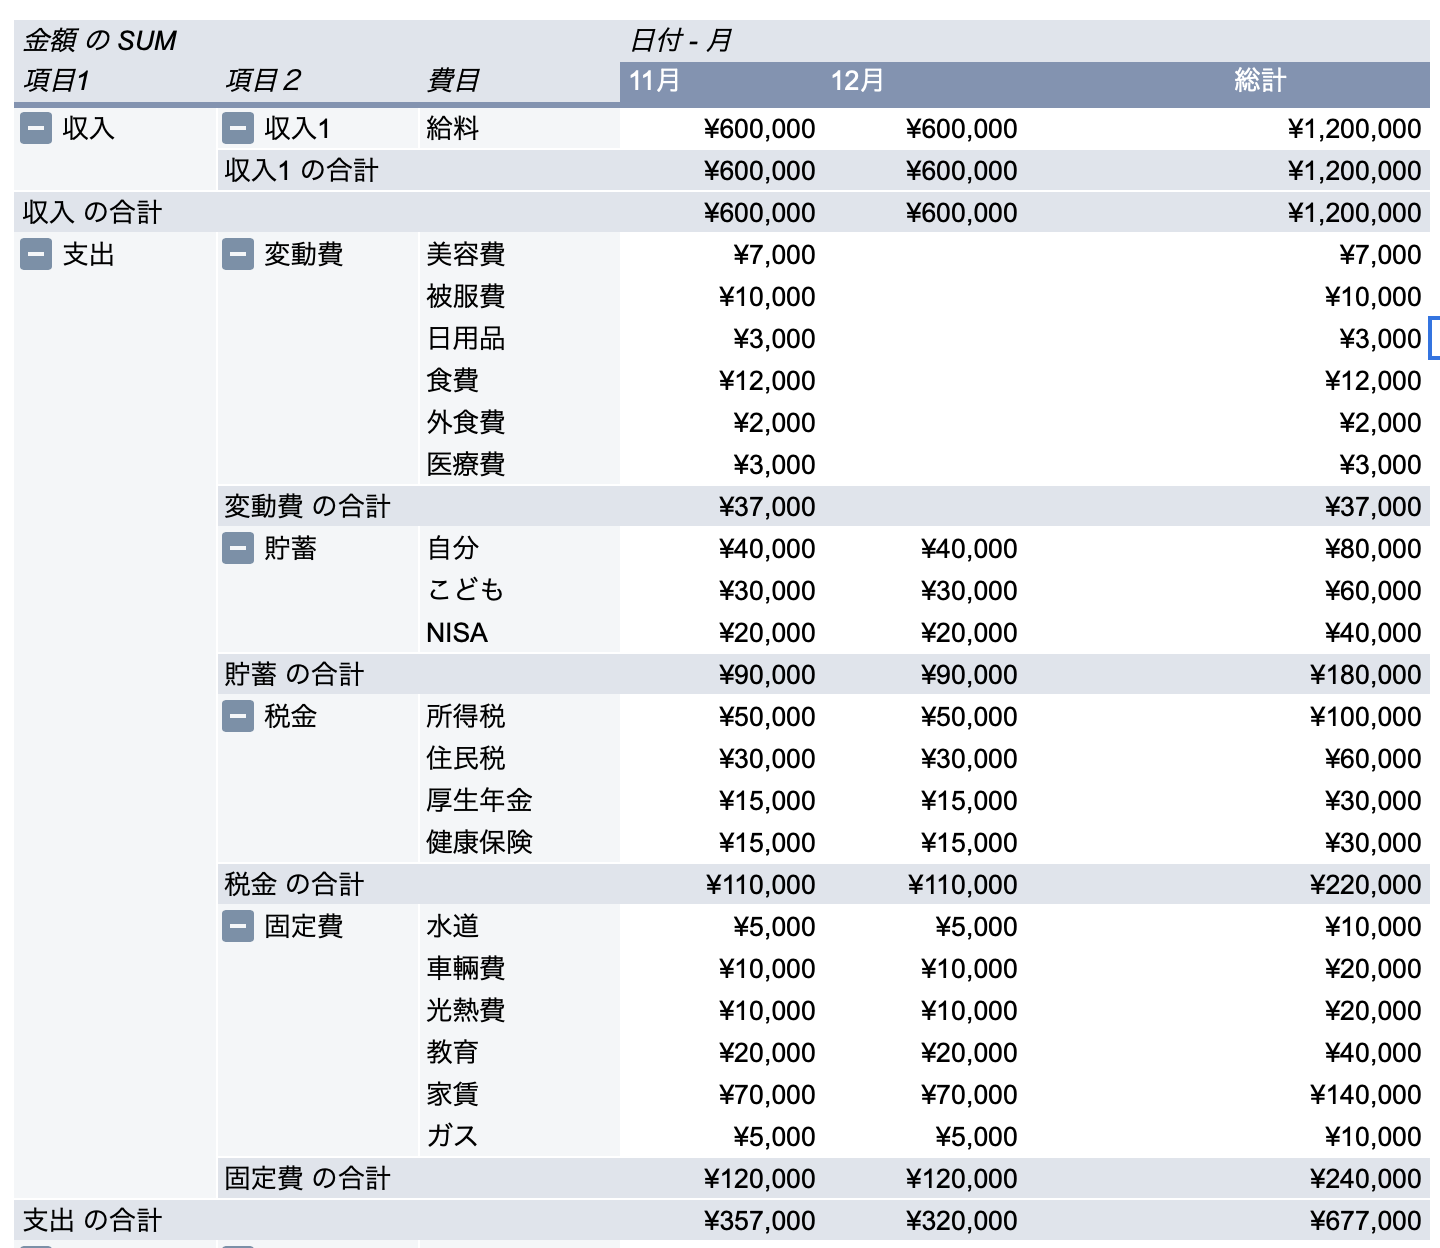Select the 12月 column header
The width and height of the screenshot is (1440, 1248).
[x=857, y=81]
